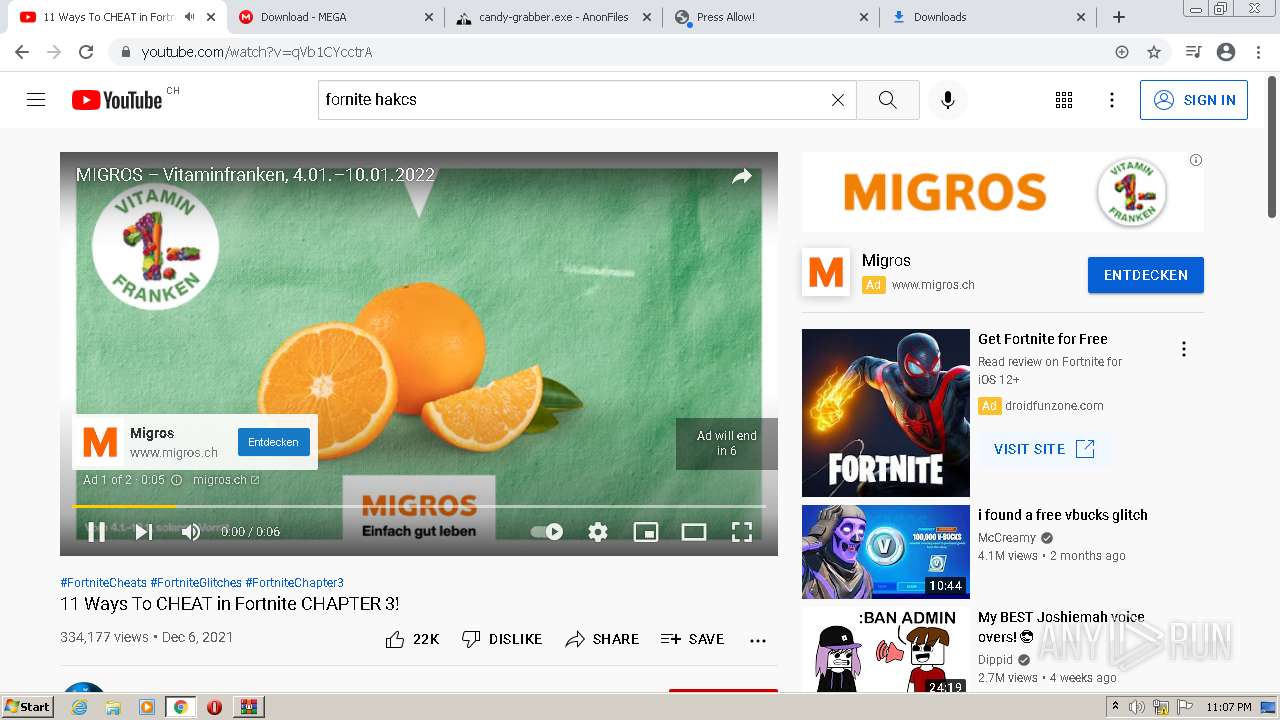Image resolution: width=1280 pixels, height=720 pixels.
Task: Open the #FortniteGlitches hashtag
Action: point(196,583)
